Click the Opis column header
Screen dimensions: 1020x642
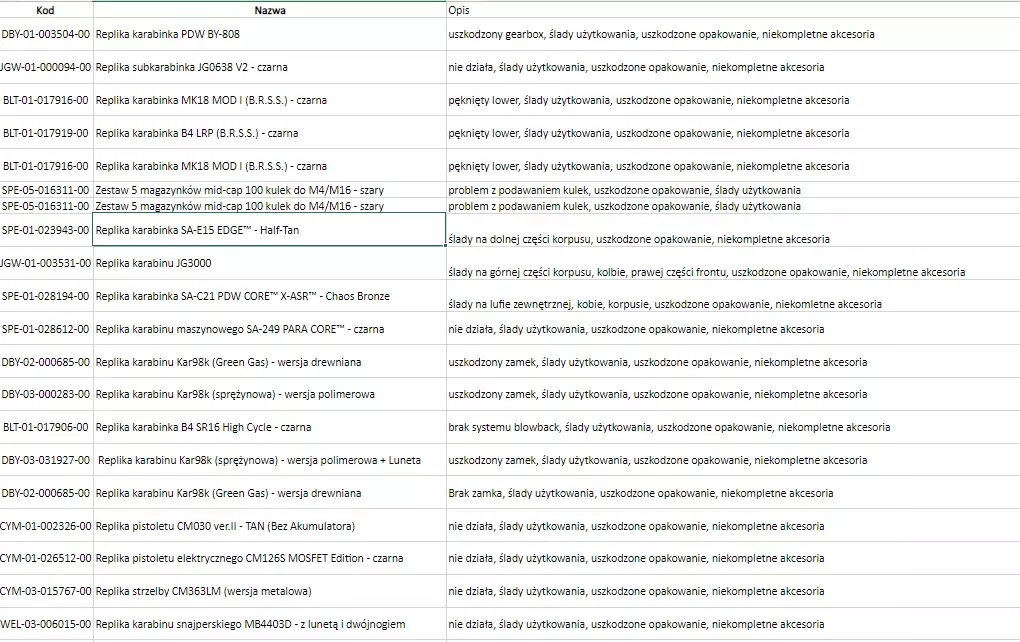coord(460,10)
